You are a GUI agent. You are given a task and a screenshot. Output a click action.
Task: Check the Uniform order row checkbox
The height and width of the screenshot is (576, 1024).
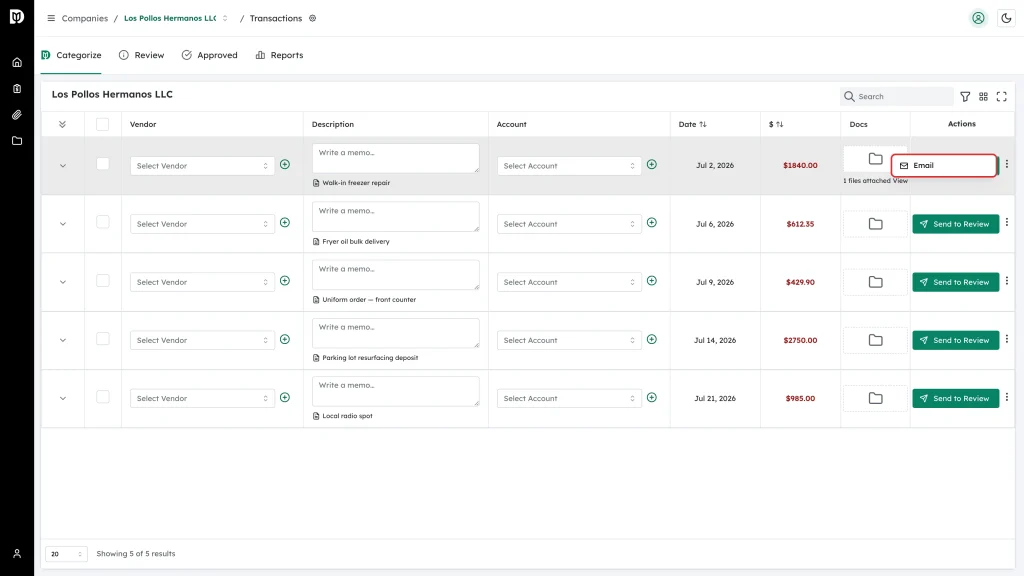(x=103, y=281)
